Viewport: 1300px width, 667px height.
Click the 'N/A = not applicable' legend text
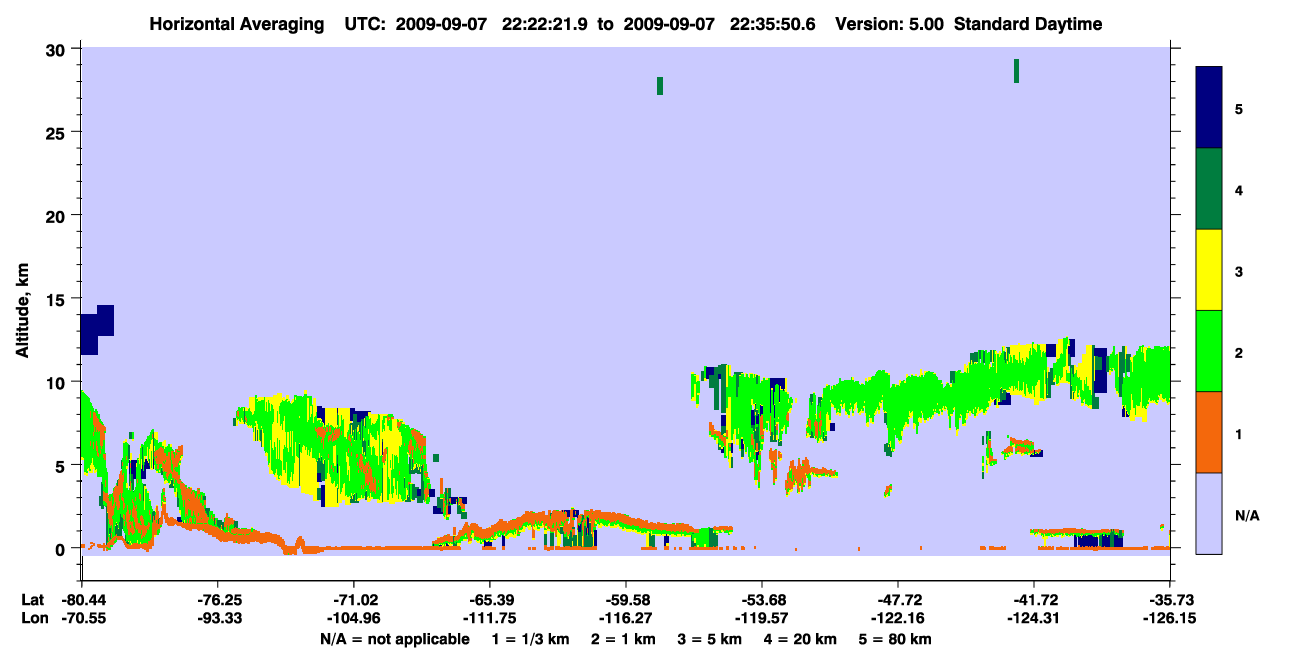point(394,639)
